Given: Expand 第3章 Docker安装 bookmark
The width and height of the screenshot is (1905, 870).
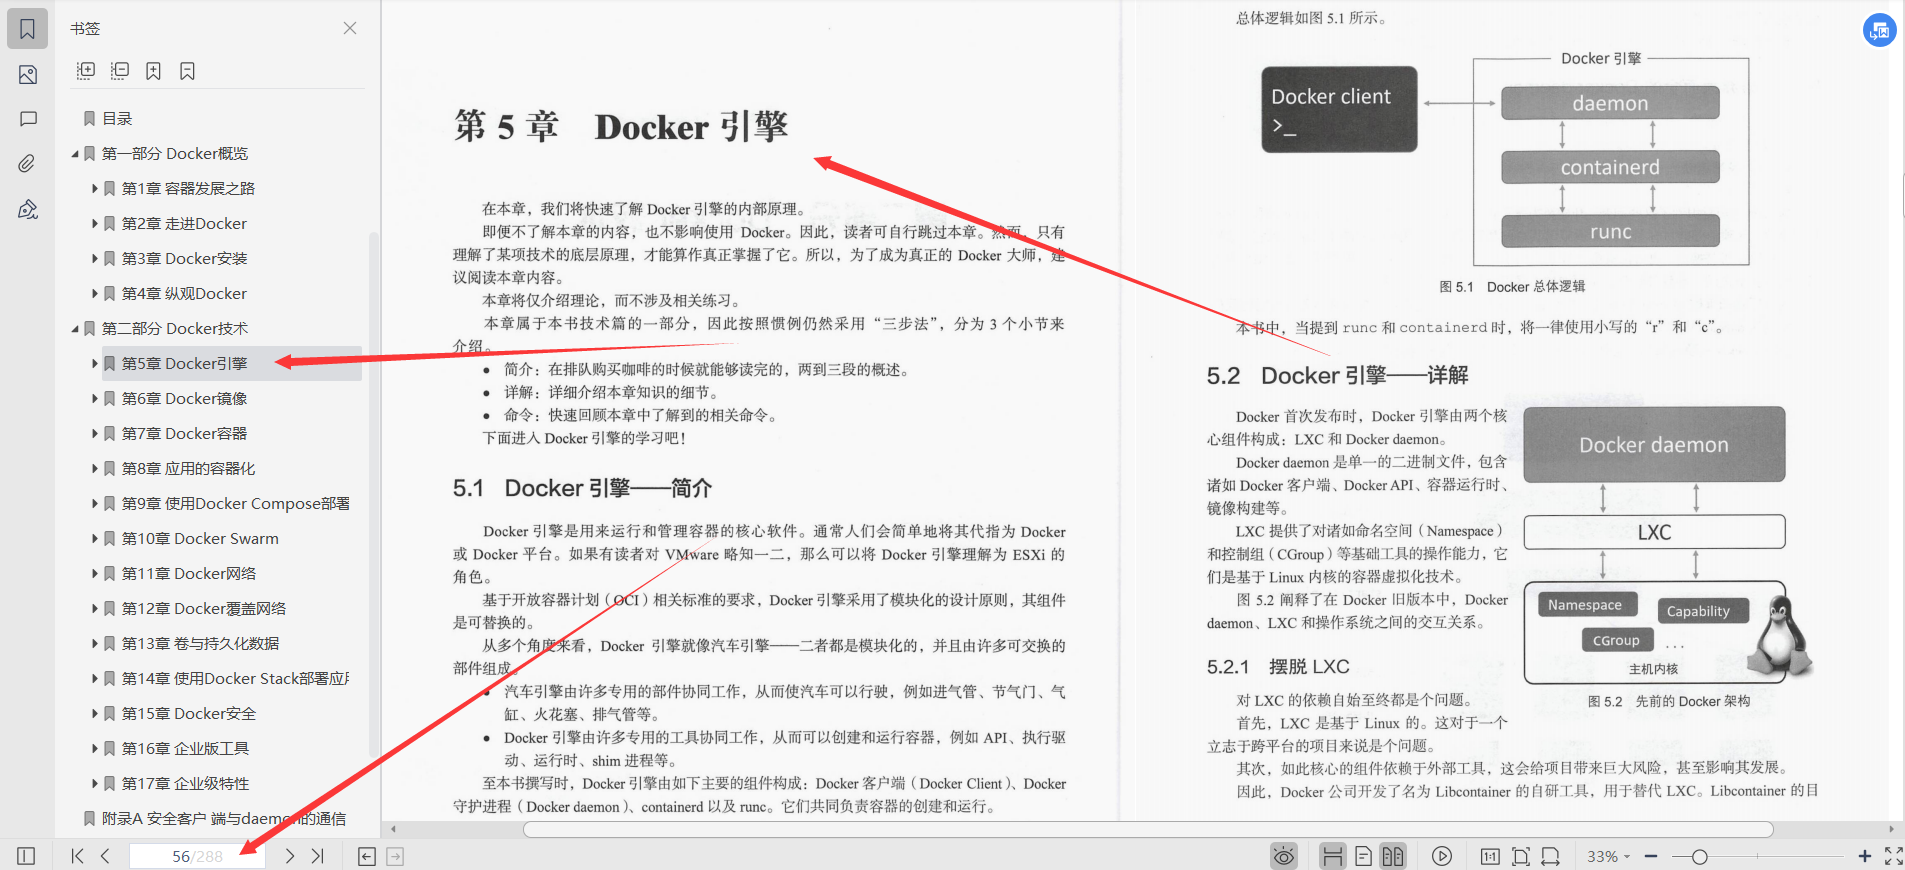Looking at the screenshot, I should 95,258.
